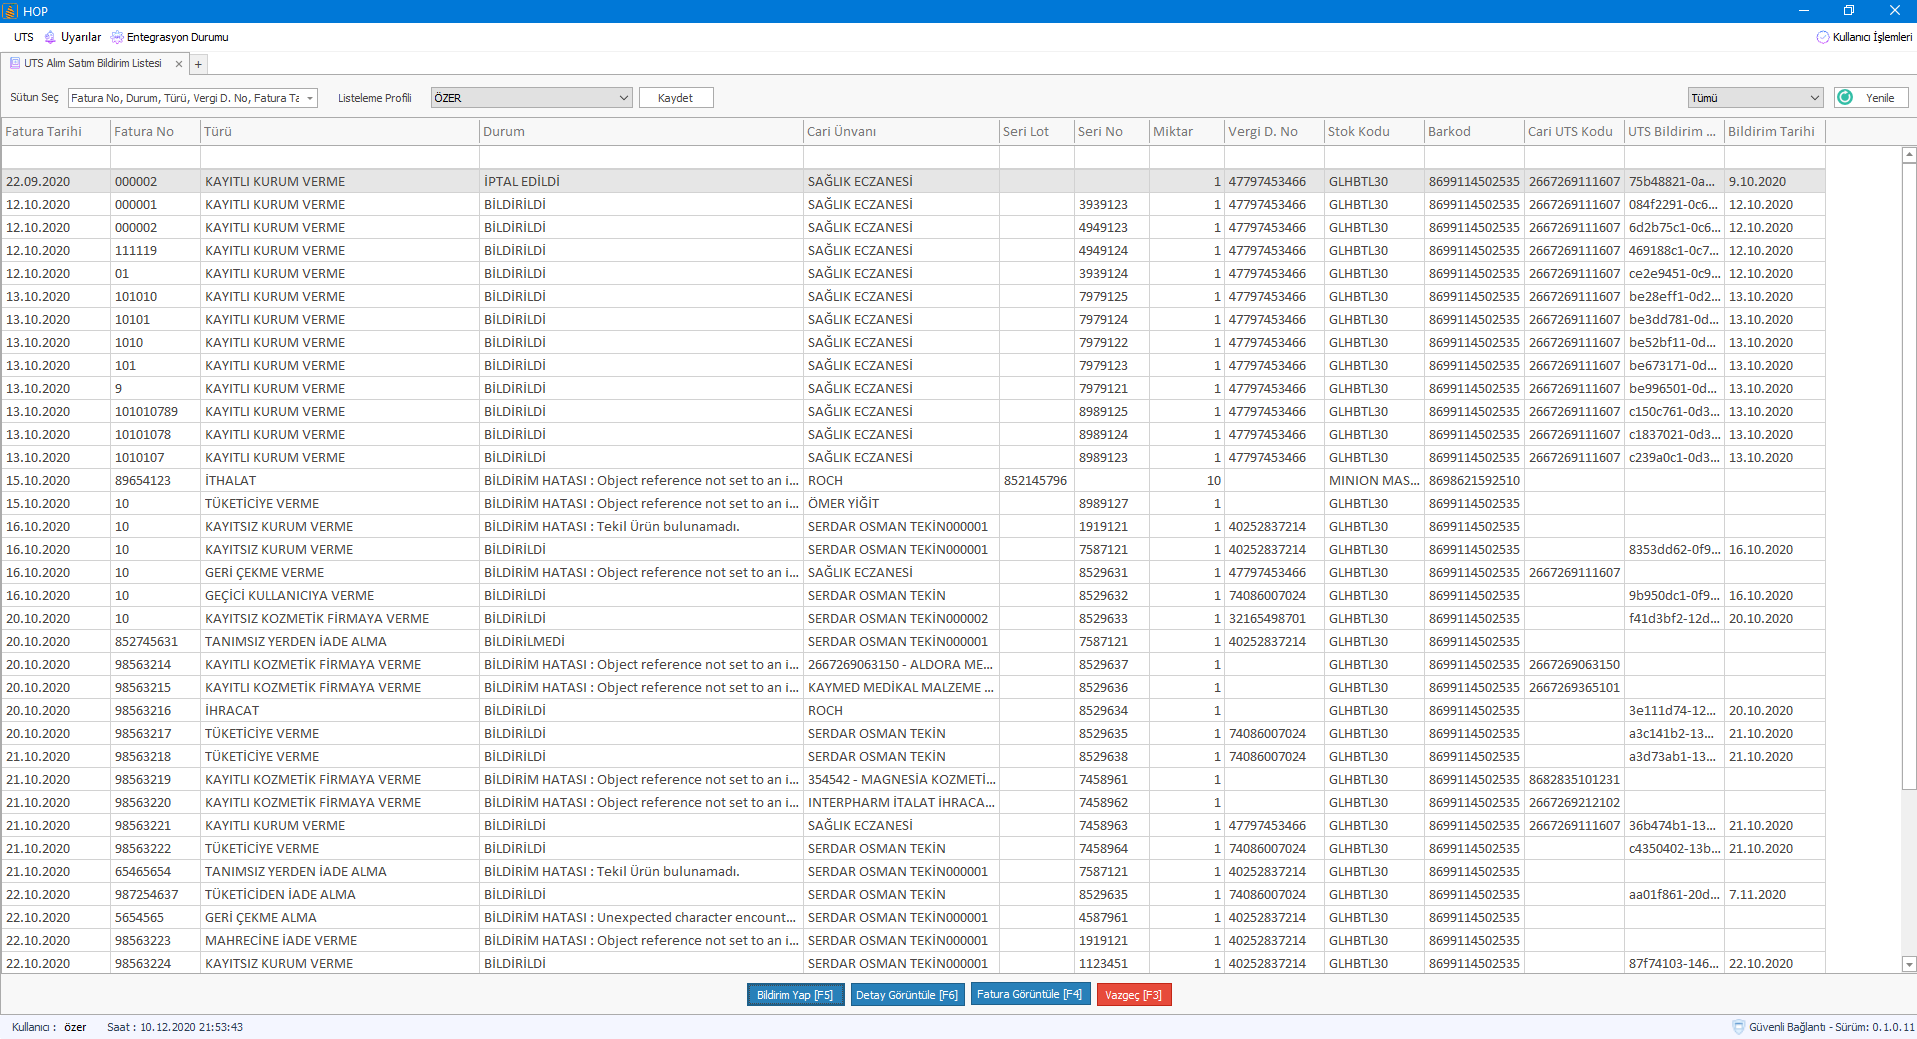This screenshot has height=1039, width=1917.
Task: Click the INTERPHARM İTALAT İHRACA cell
Action: pyautogui.click(x=901, y=803)
